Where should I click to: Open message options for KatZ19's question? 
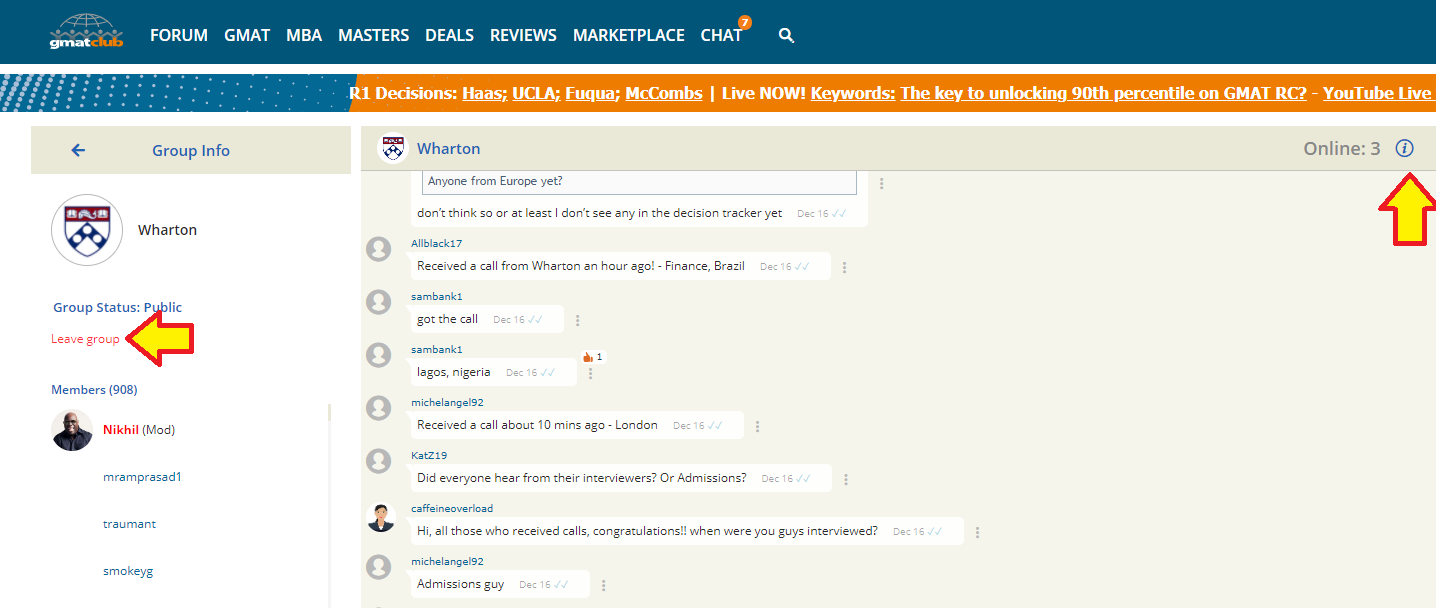(x=846, y=479)
